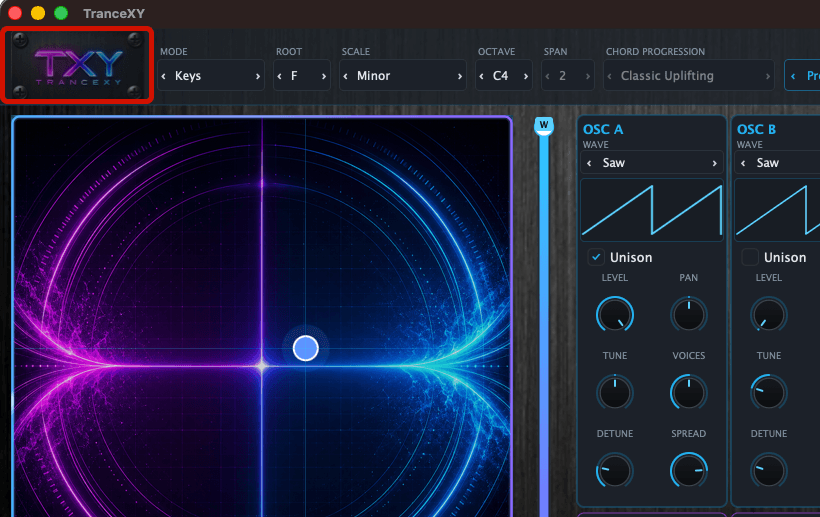Click the CHORD PROGRESSION label

[655, 52]
